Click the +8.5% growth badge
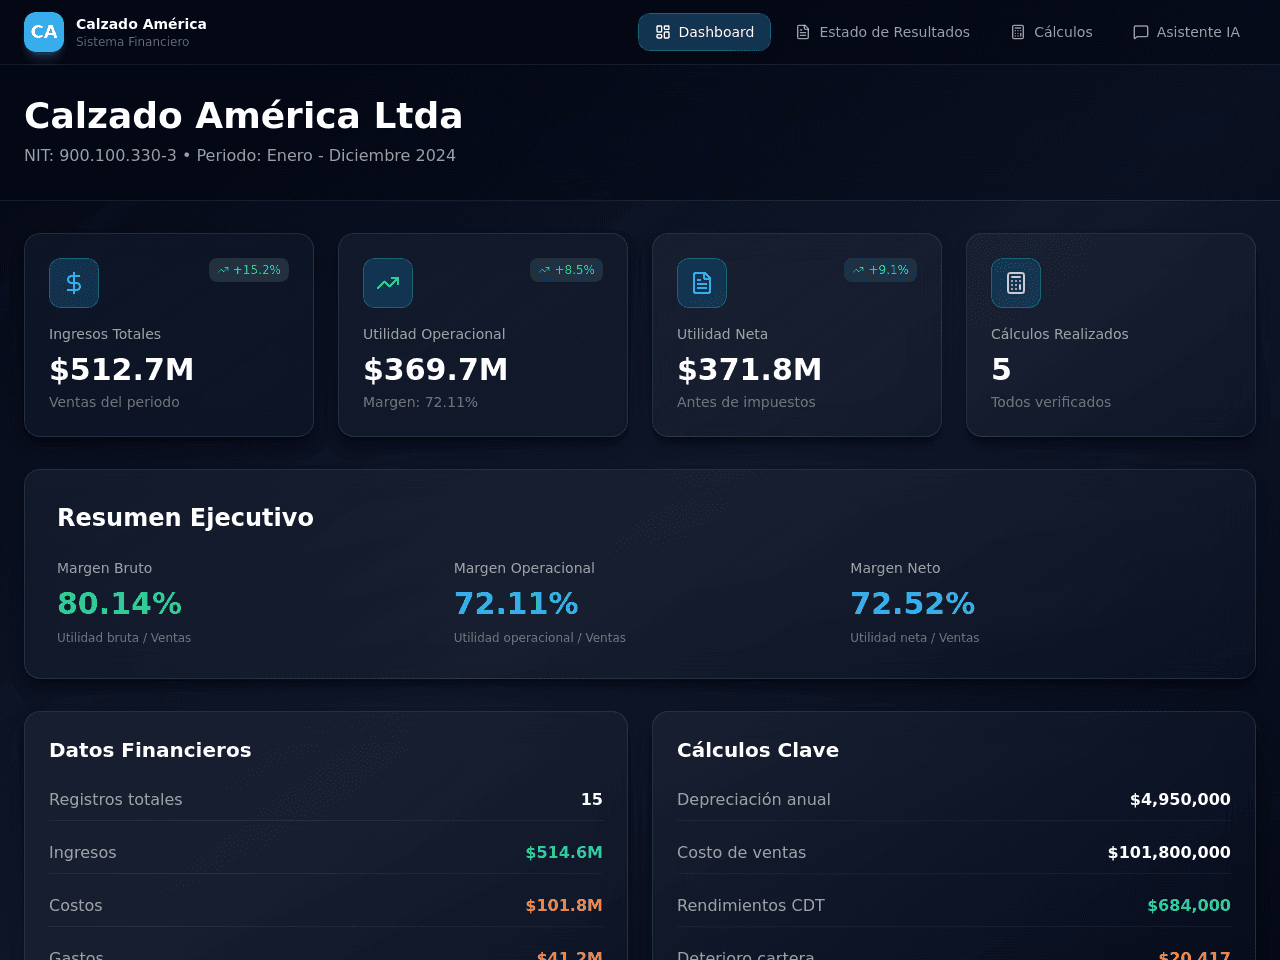This screenshot has height=960, width=1280. point(566,270)
